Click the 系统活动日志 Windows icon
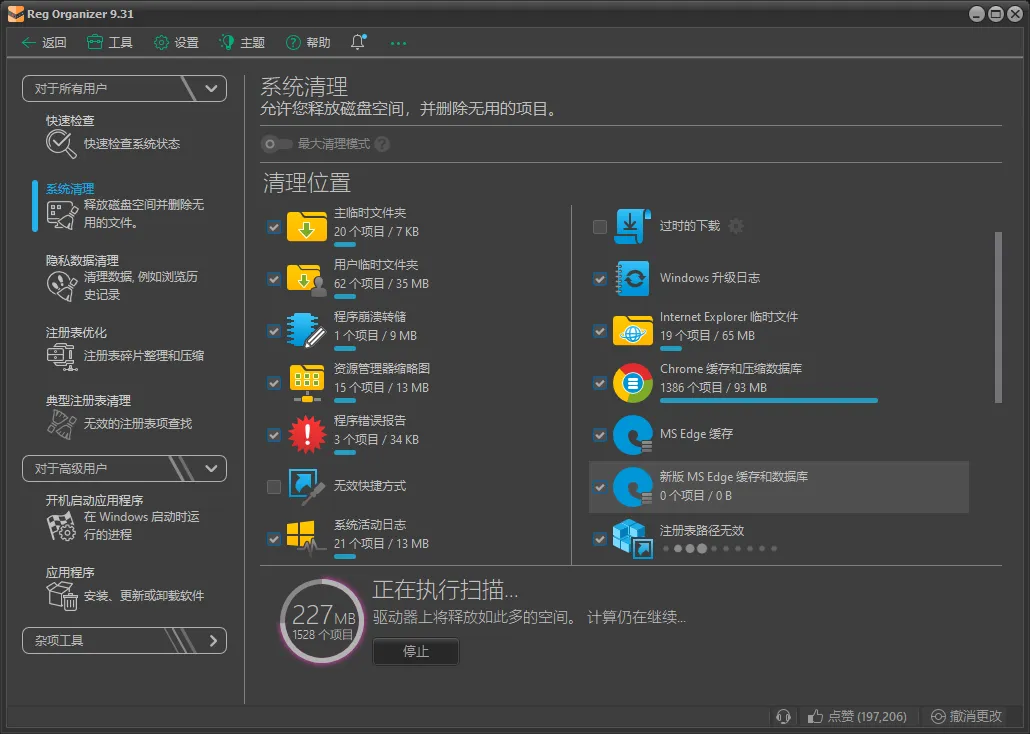The height and width of the screenshot is (734, 1030). [x=307, y=538]
